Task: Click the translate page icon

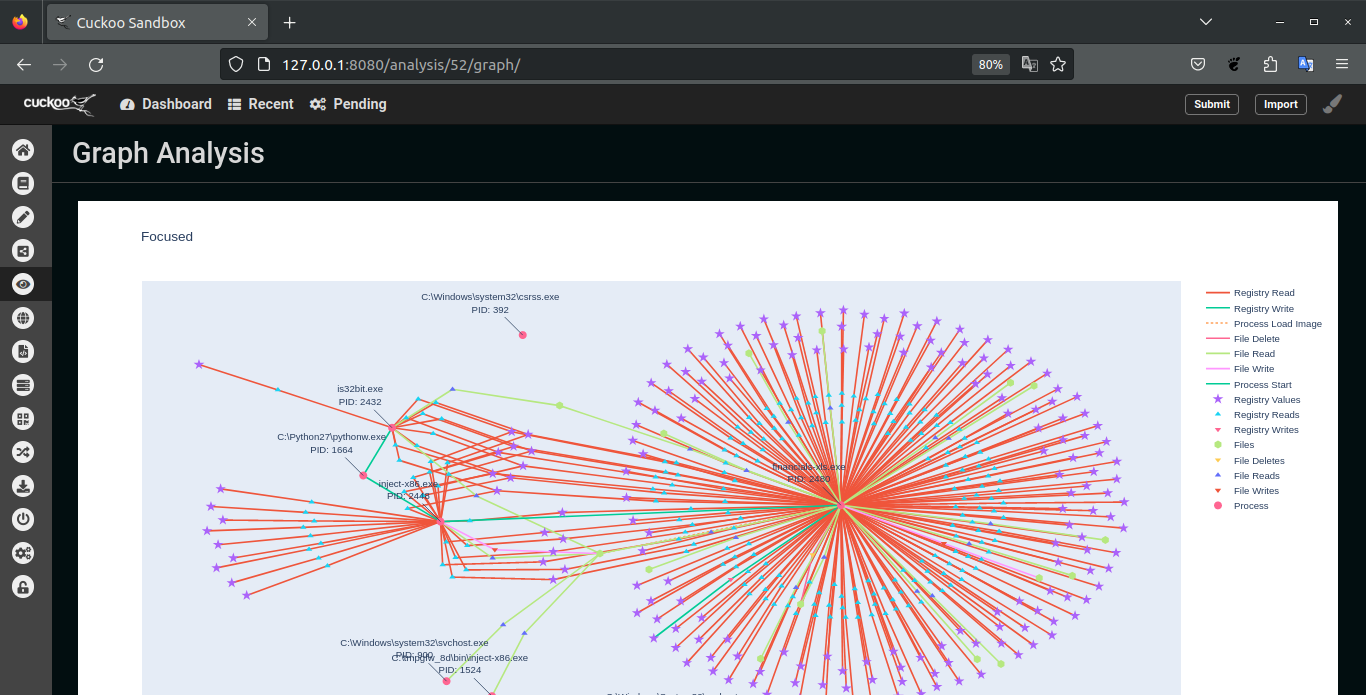Action: pyautogui.click(x=1029, y=64)
